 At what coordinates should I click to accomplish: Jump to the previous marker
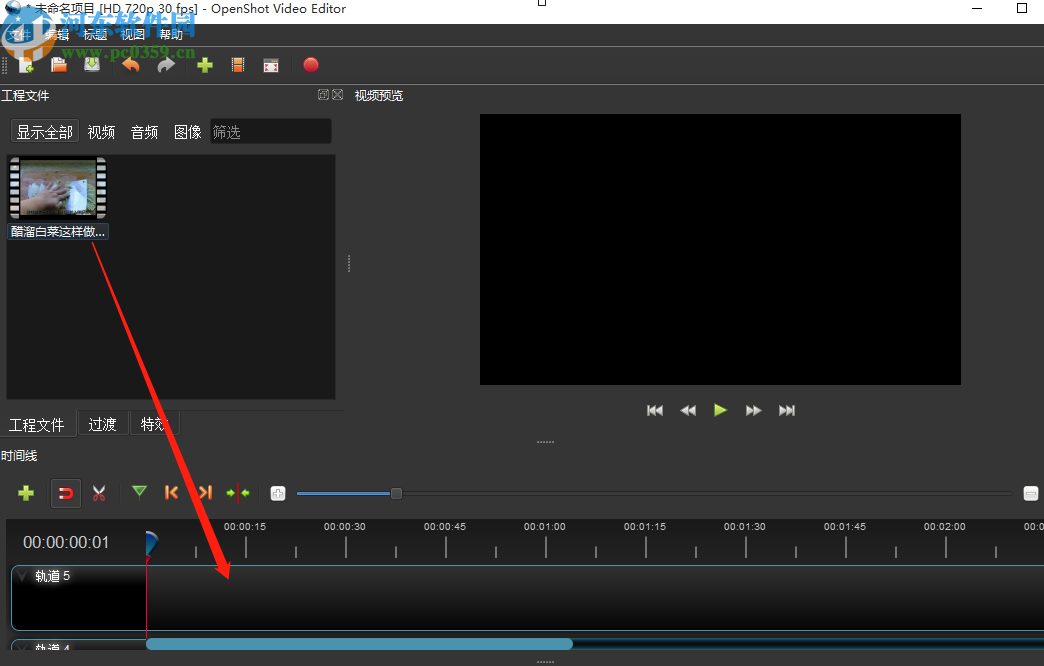(x=172, y=493)
